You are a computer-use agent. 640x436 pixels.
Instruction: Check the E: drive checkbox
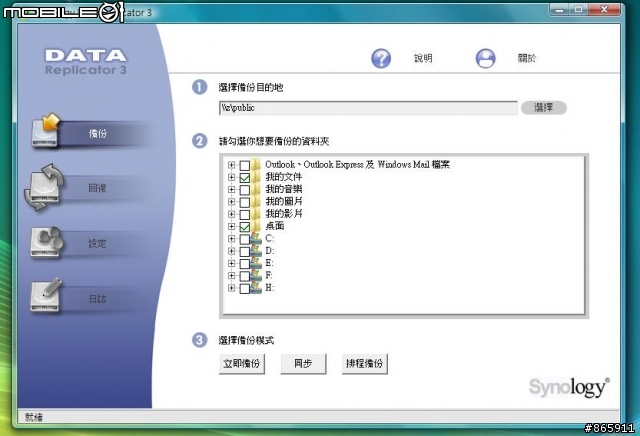coord(244,264)
